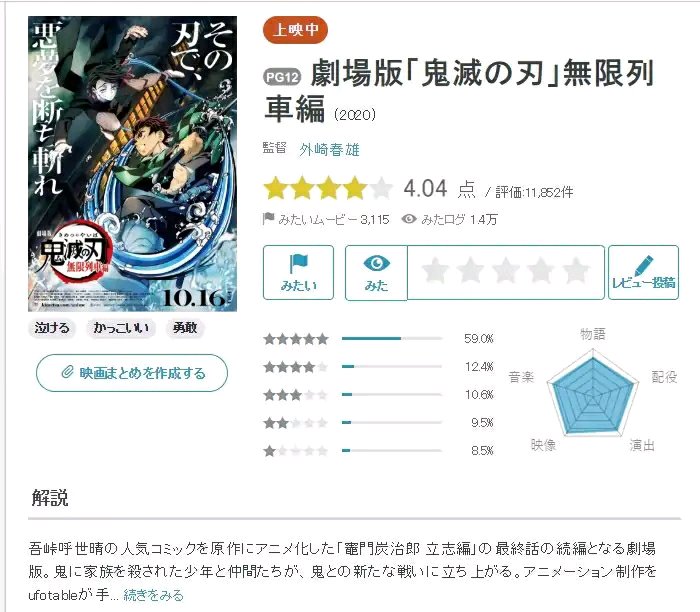Rate the movie five stars

click(x=575, y=271)
